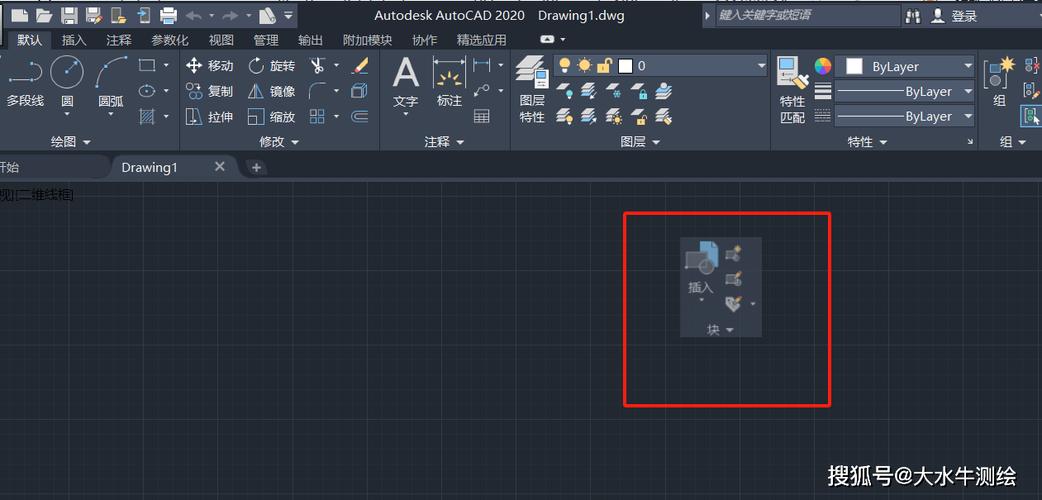Image resolution: width=1042 pixels, height=500 pixels.
Task: Click the Move (移动) tool
Action: [210, 65]
